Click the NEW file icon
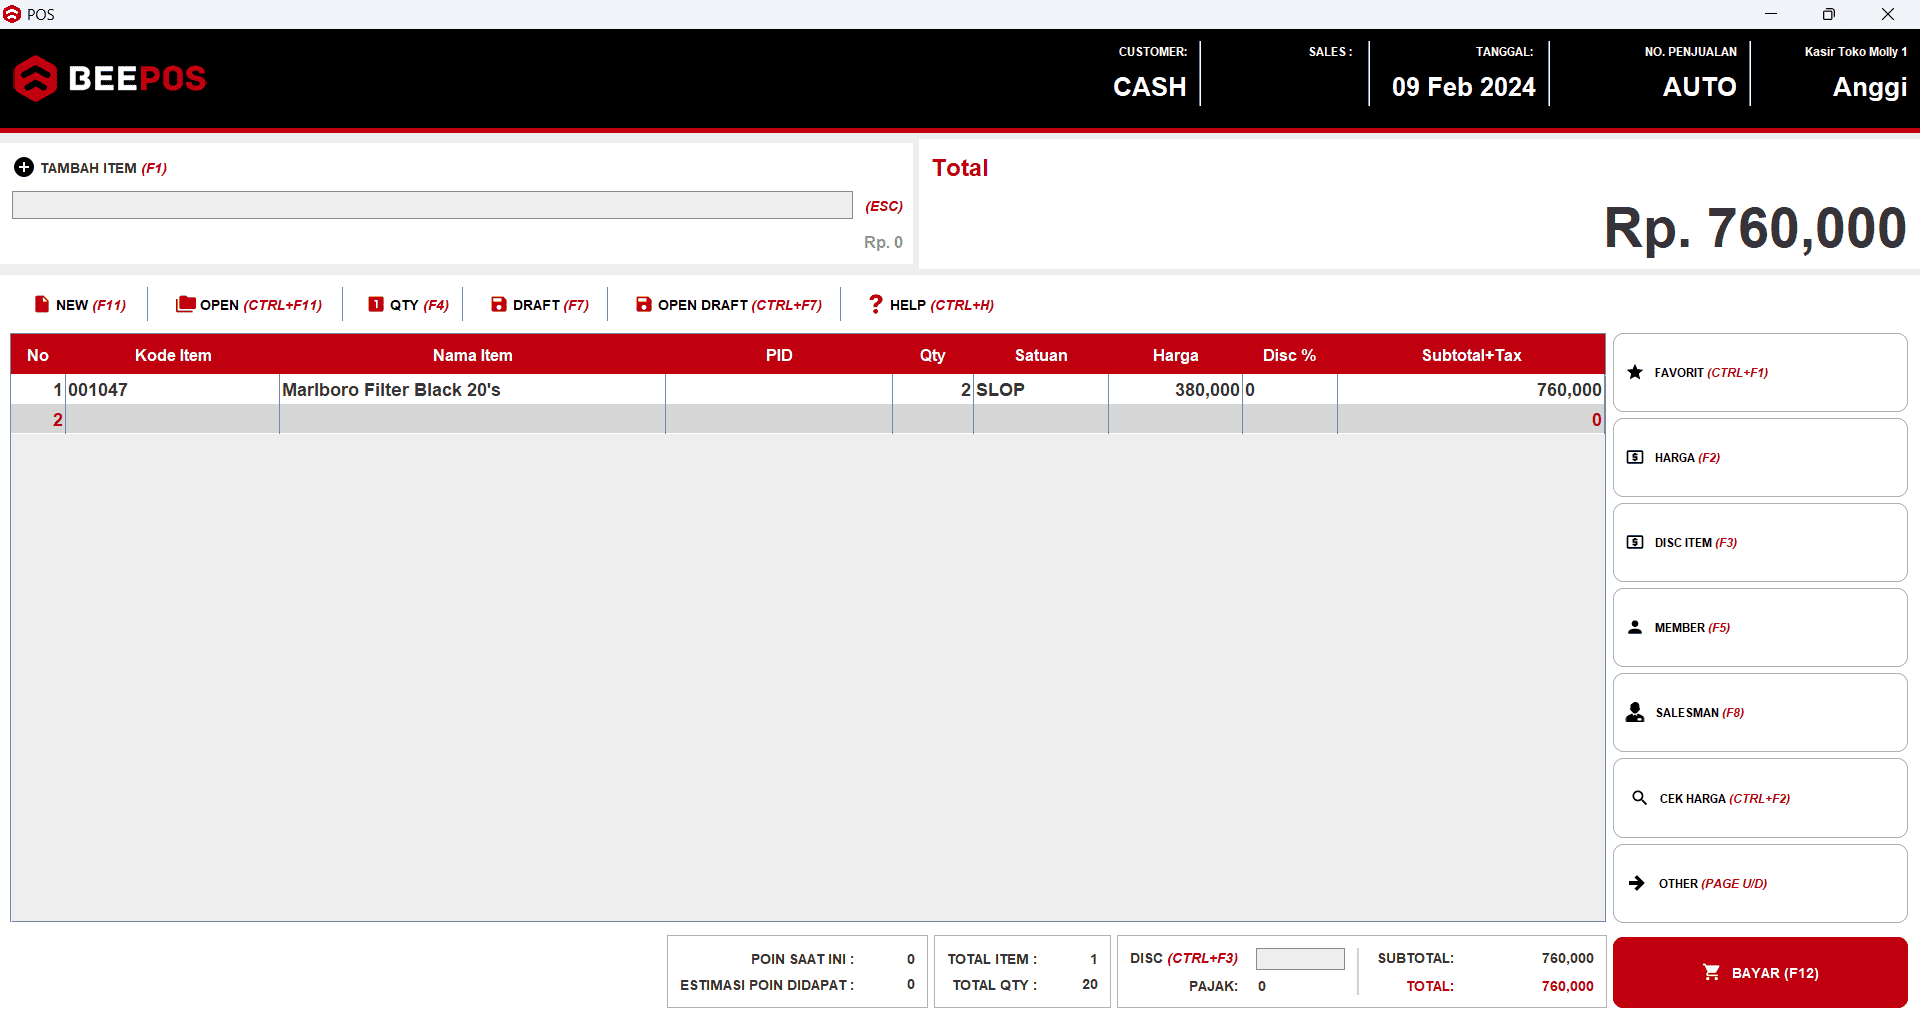Viewport: 1920px width, 1020px height. pyautogui.click(x=42, y=304)
